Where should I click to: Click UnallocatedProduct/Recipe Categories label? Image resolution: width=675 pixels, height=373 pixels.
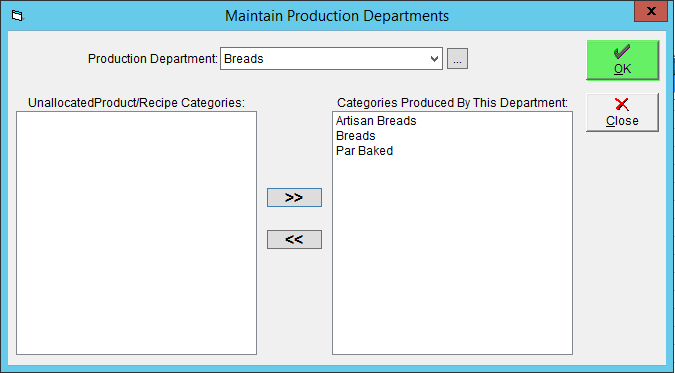136,103
